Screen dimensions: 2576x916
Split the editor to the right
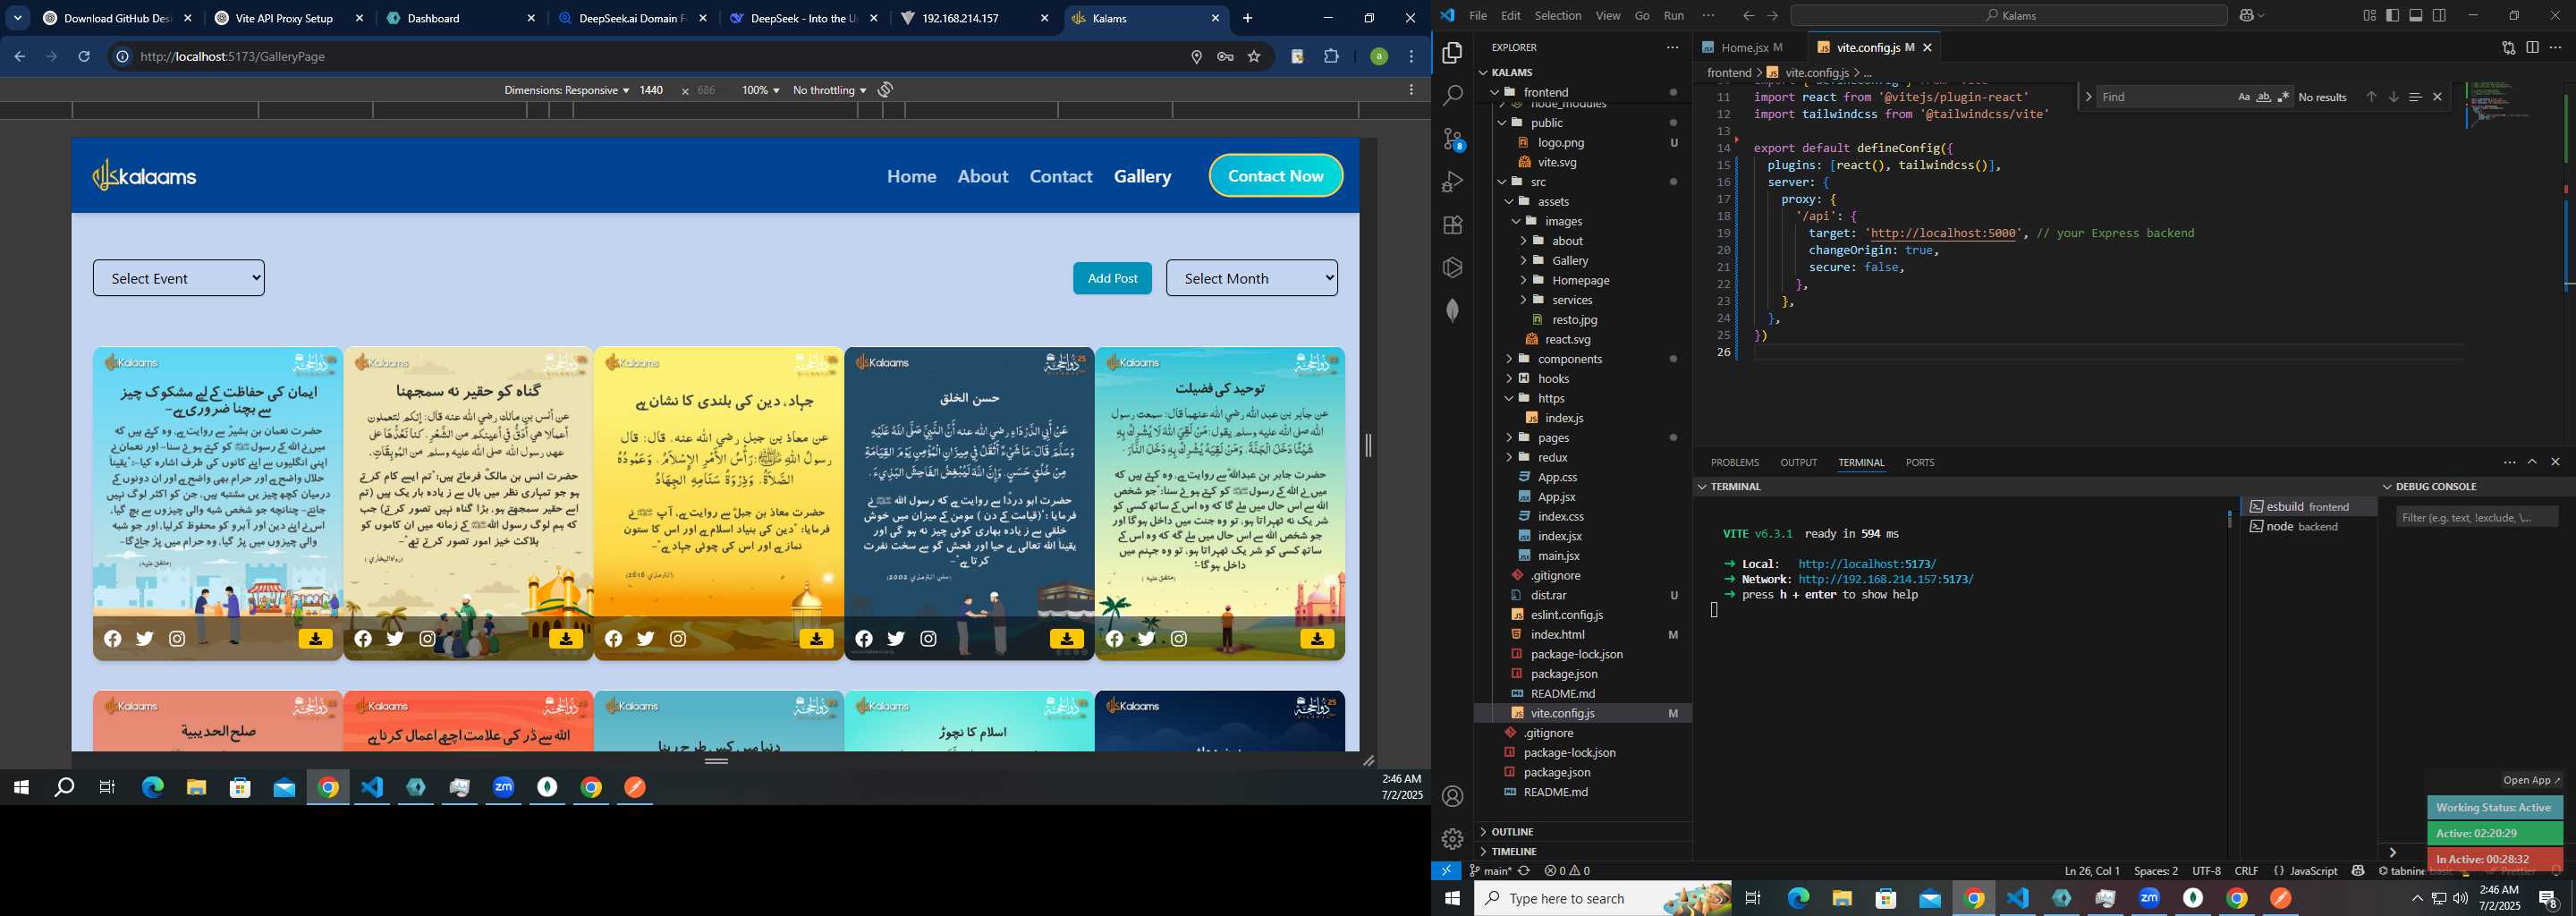click(2532, 47)
